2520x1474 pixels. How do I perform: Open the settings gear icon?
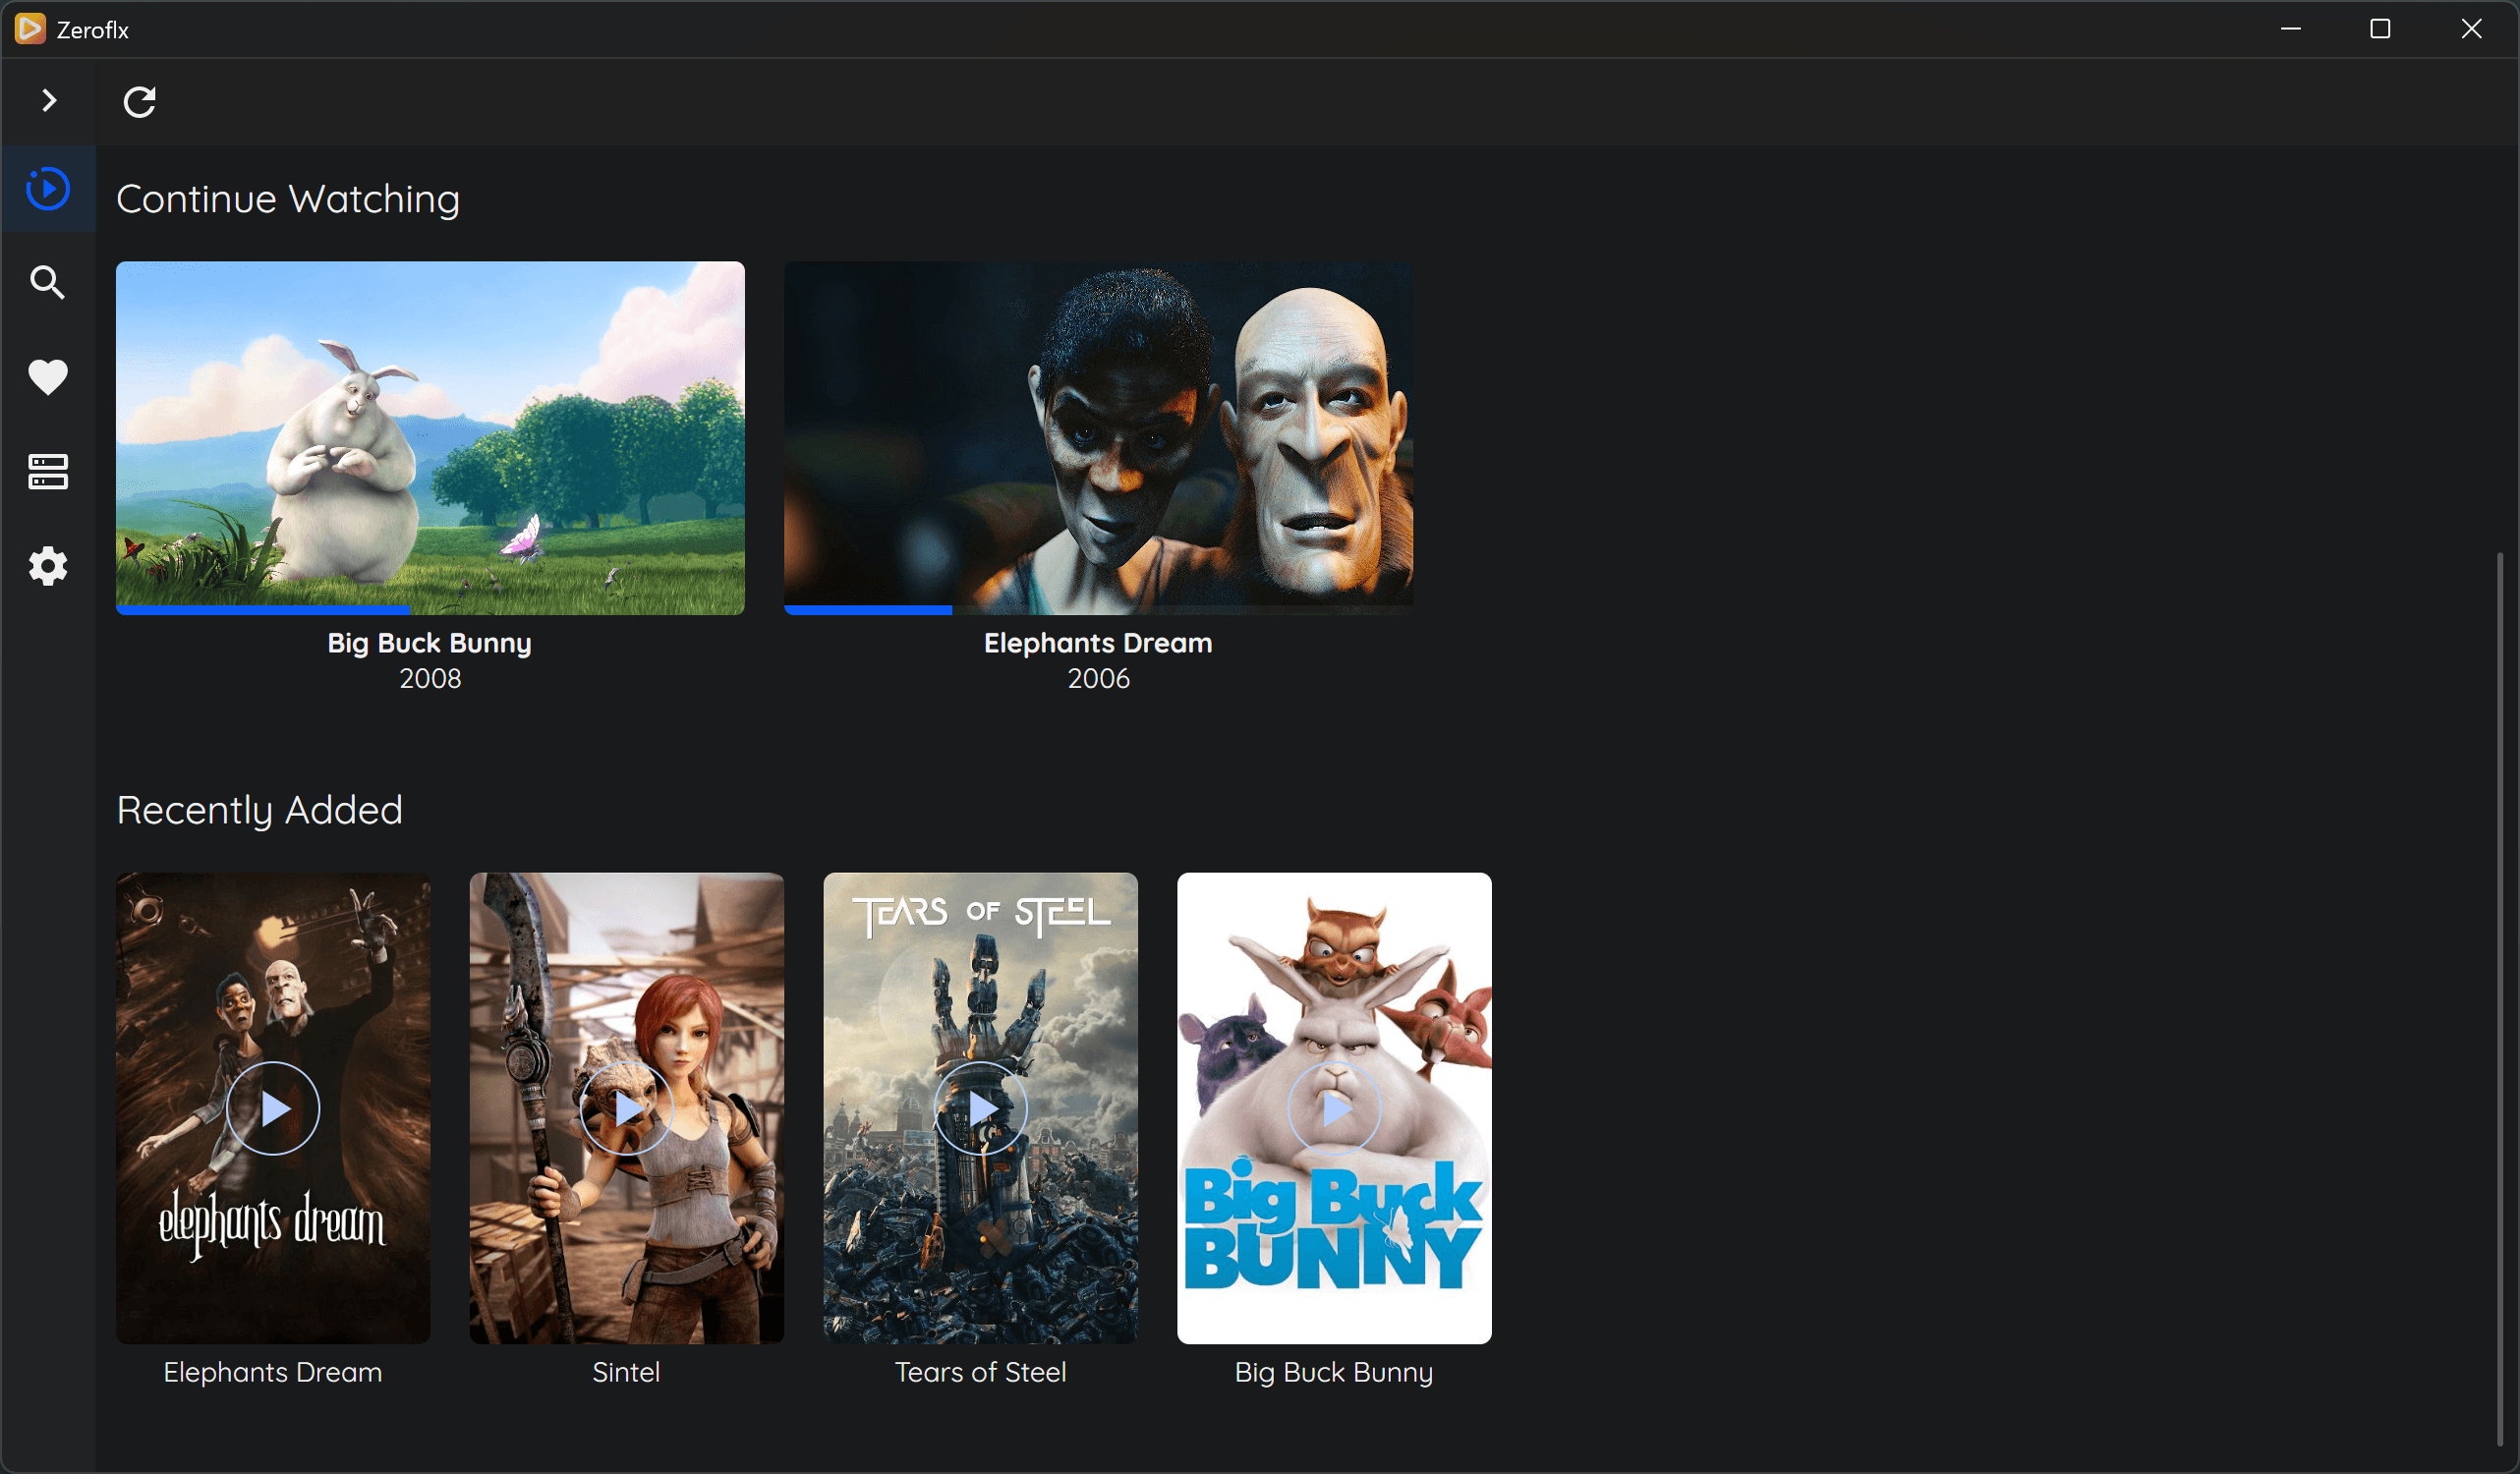coord(48,567)
